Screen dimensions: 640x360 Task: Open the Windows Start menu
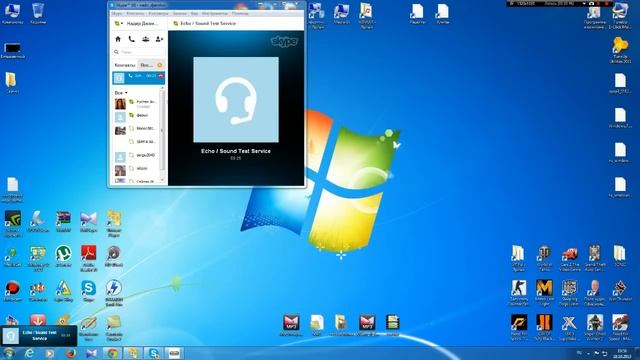tap(8, 353)
